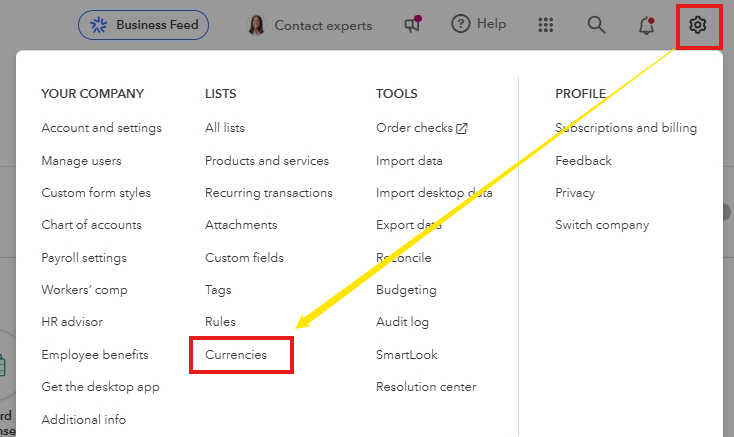The height and width of the screenshot is (437, 734).
Task: Click the settings gear icon
Action: tap(698, 25)
